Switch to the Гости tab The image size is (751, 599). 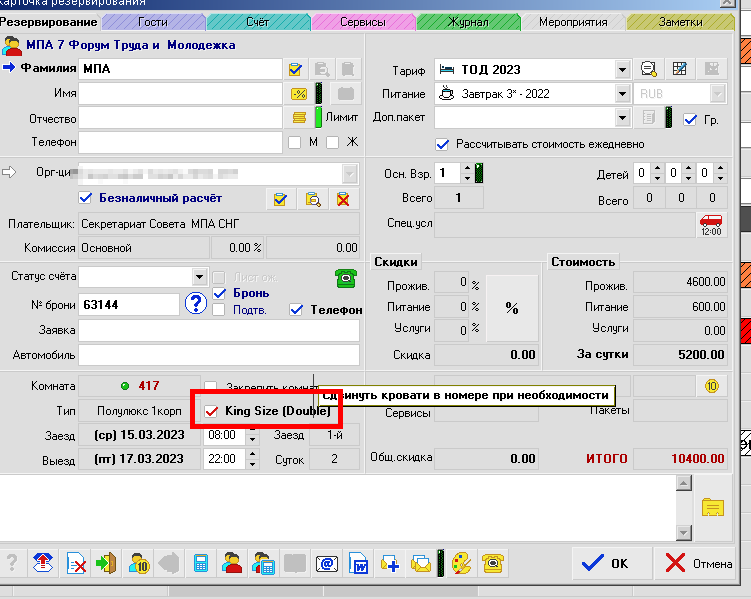tap(152, 21)
